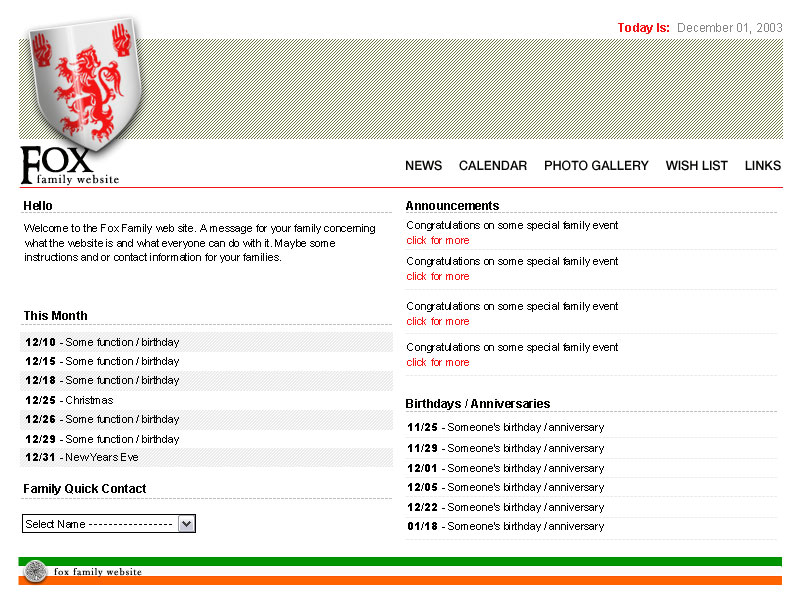This screenshot has width=800, height=600.
Task: Open the NEWS menu item
Action: (x=423, y=166)
